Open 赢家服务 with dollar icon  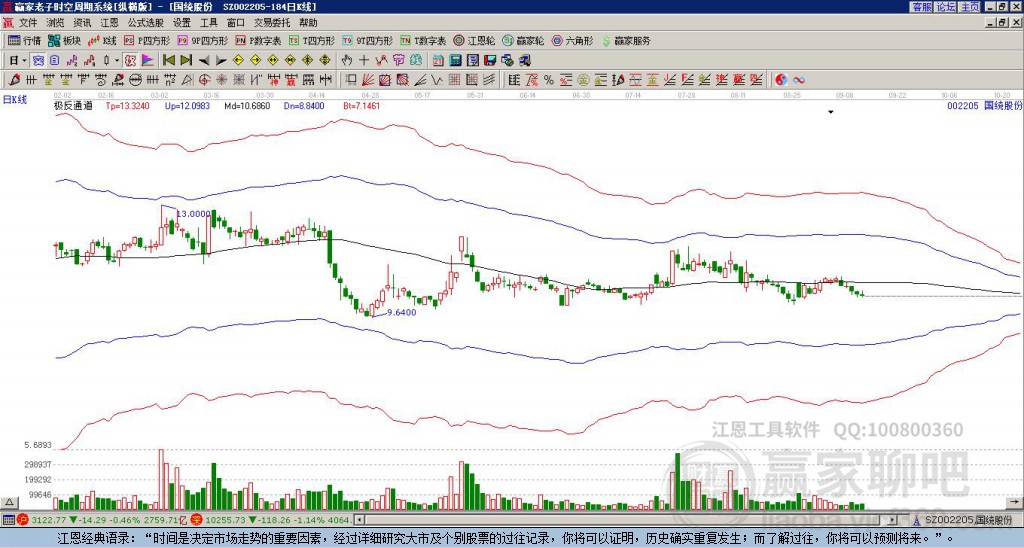pos(626,40)
